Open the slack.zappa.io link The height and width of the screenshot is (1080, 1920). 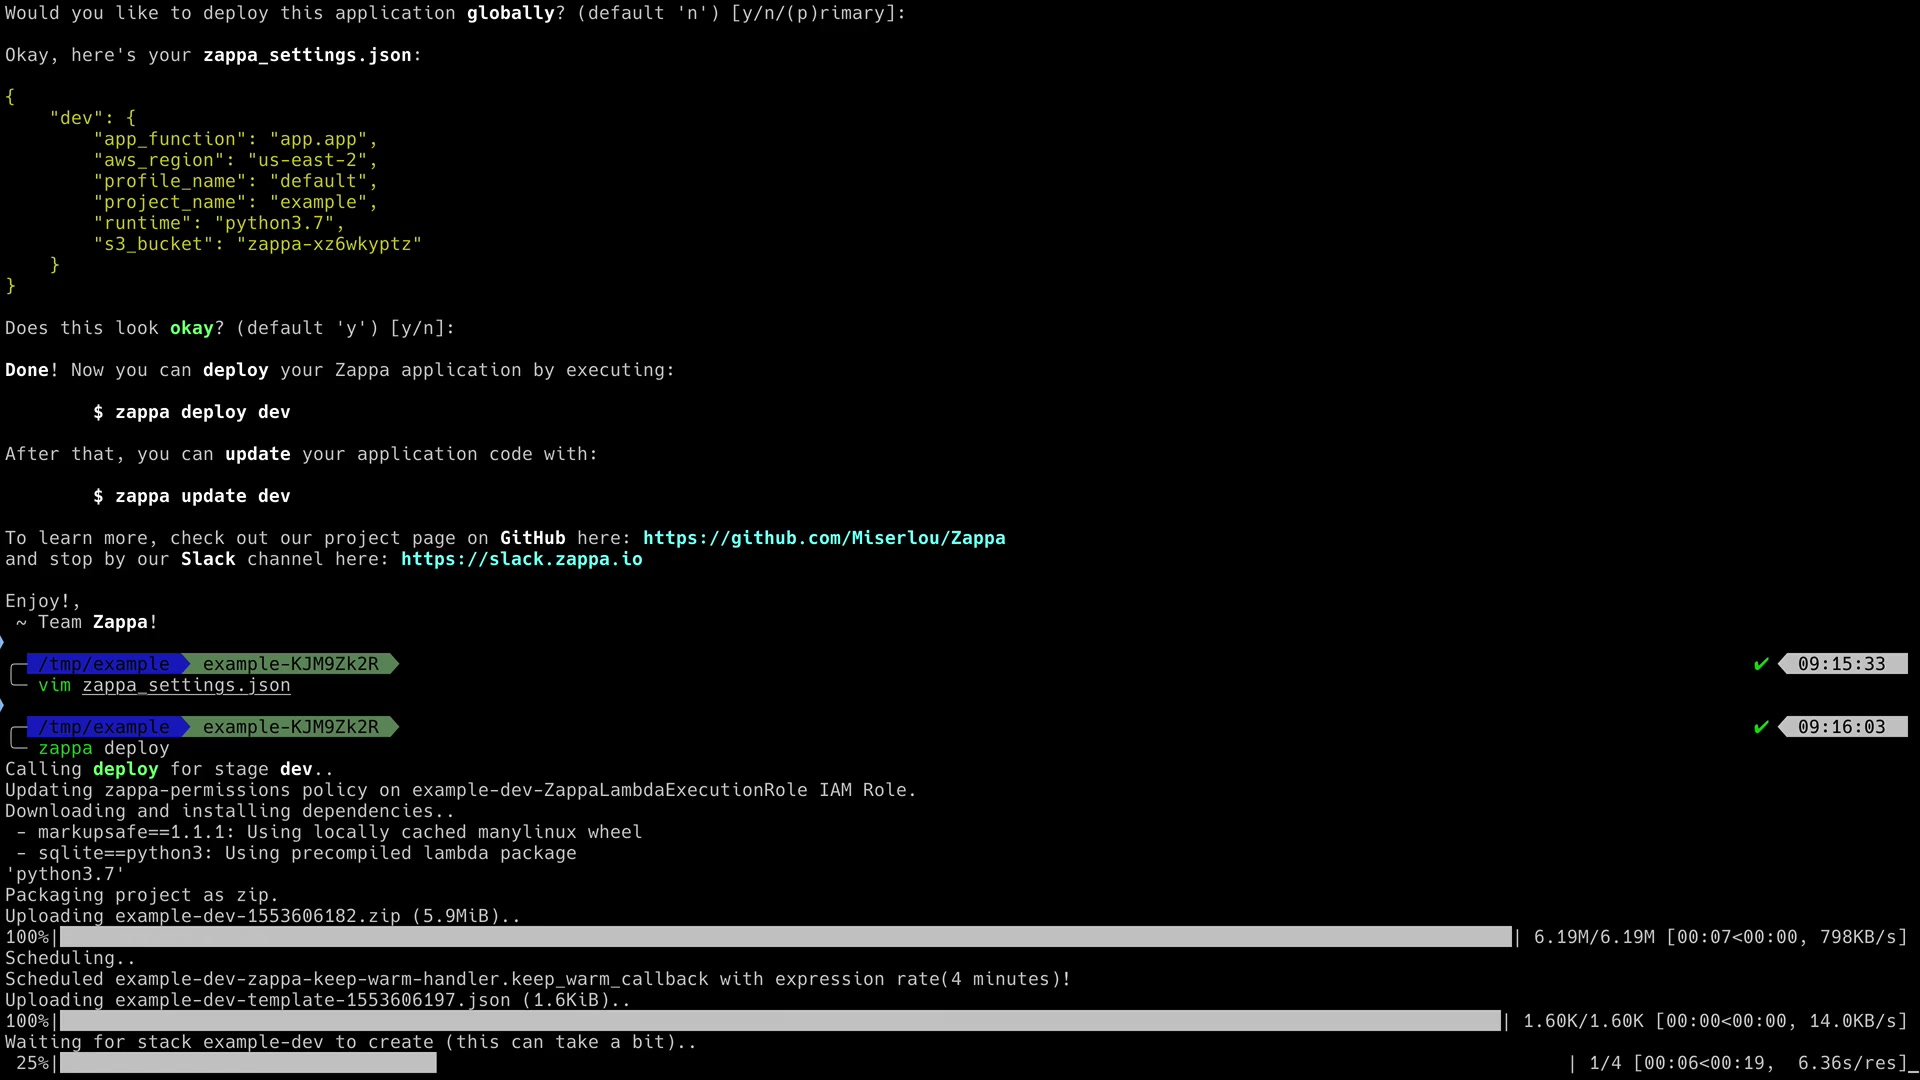[x=521, y=559]
